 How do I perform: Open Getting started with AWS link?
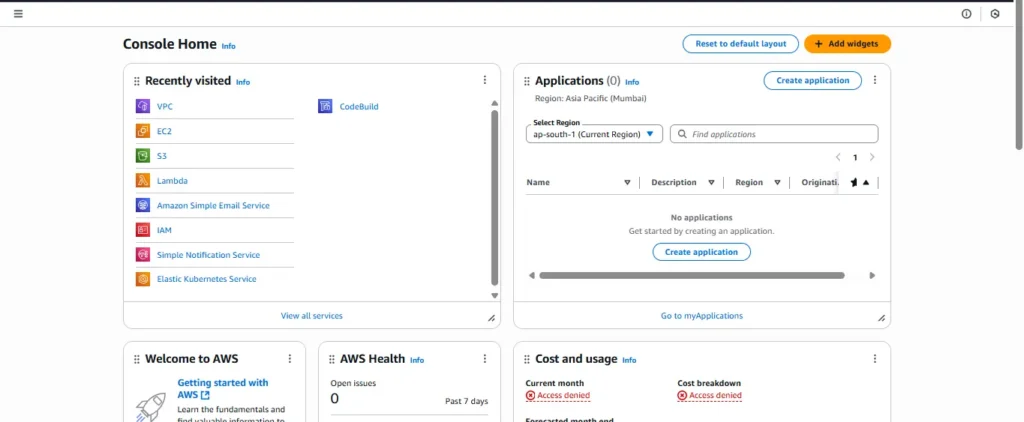tap(223, 389)
